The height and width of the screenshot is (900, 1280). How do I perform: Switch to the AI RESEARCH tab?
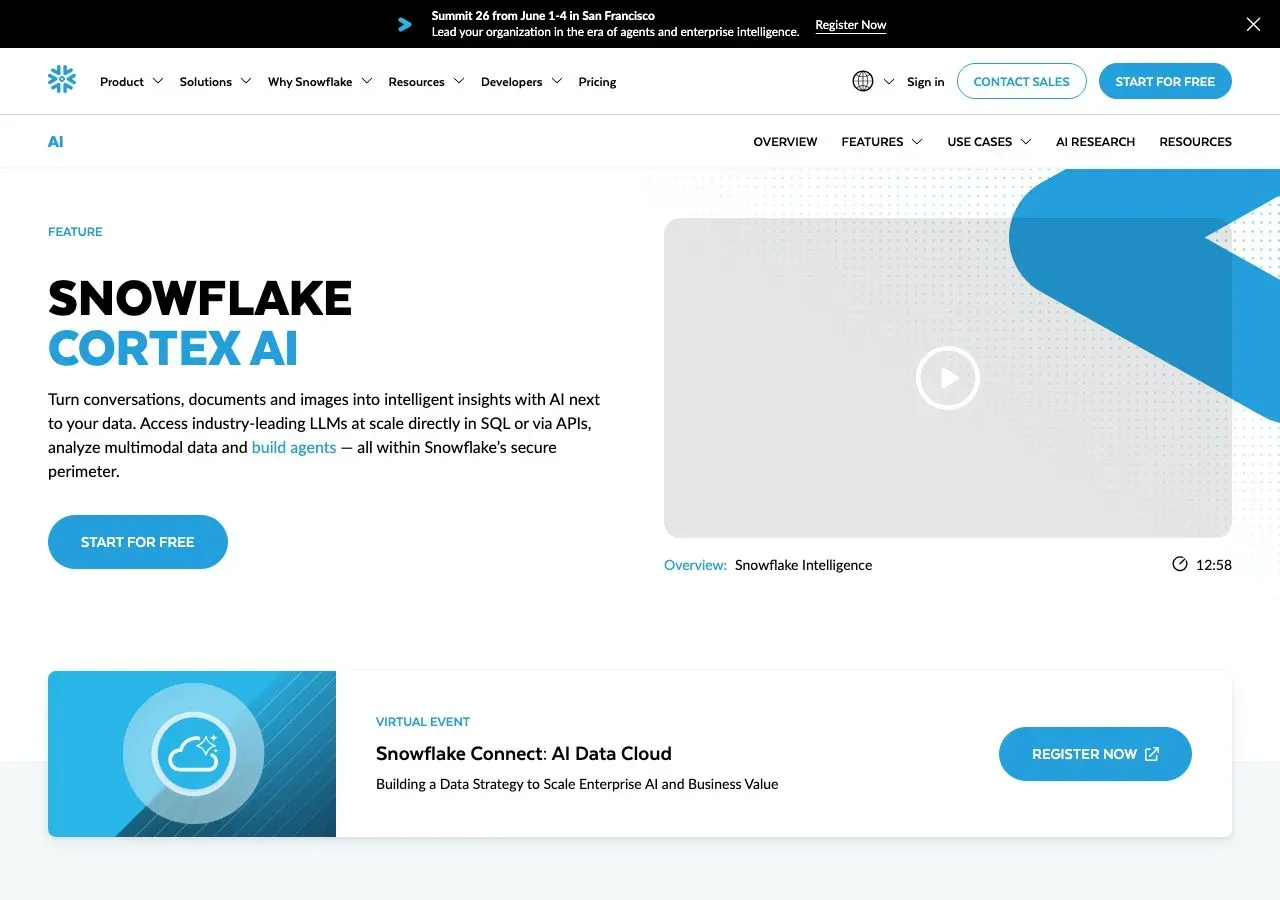click(1095, 141)
